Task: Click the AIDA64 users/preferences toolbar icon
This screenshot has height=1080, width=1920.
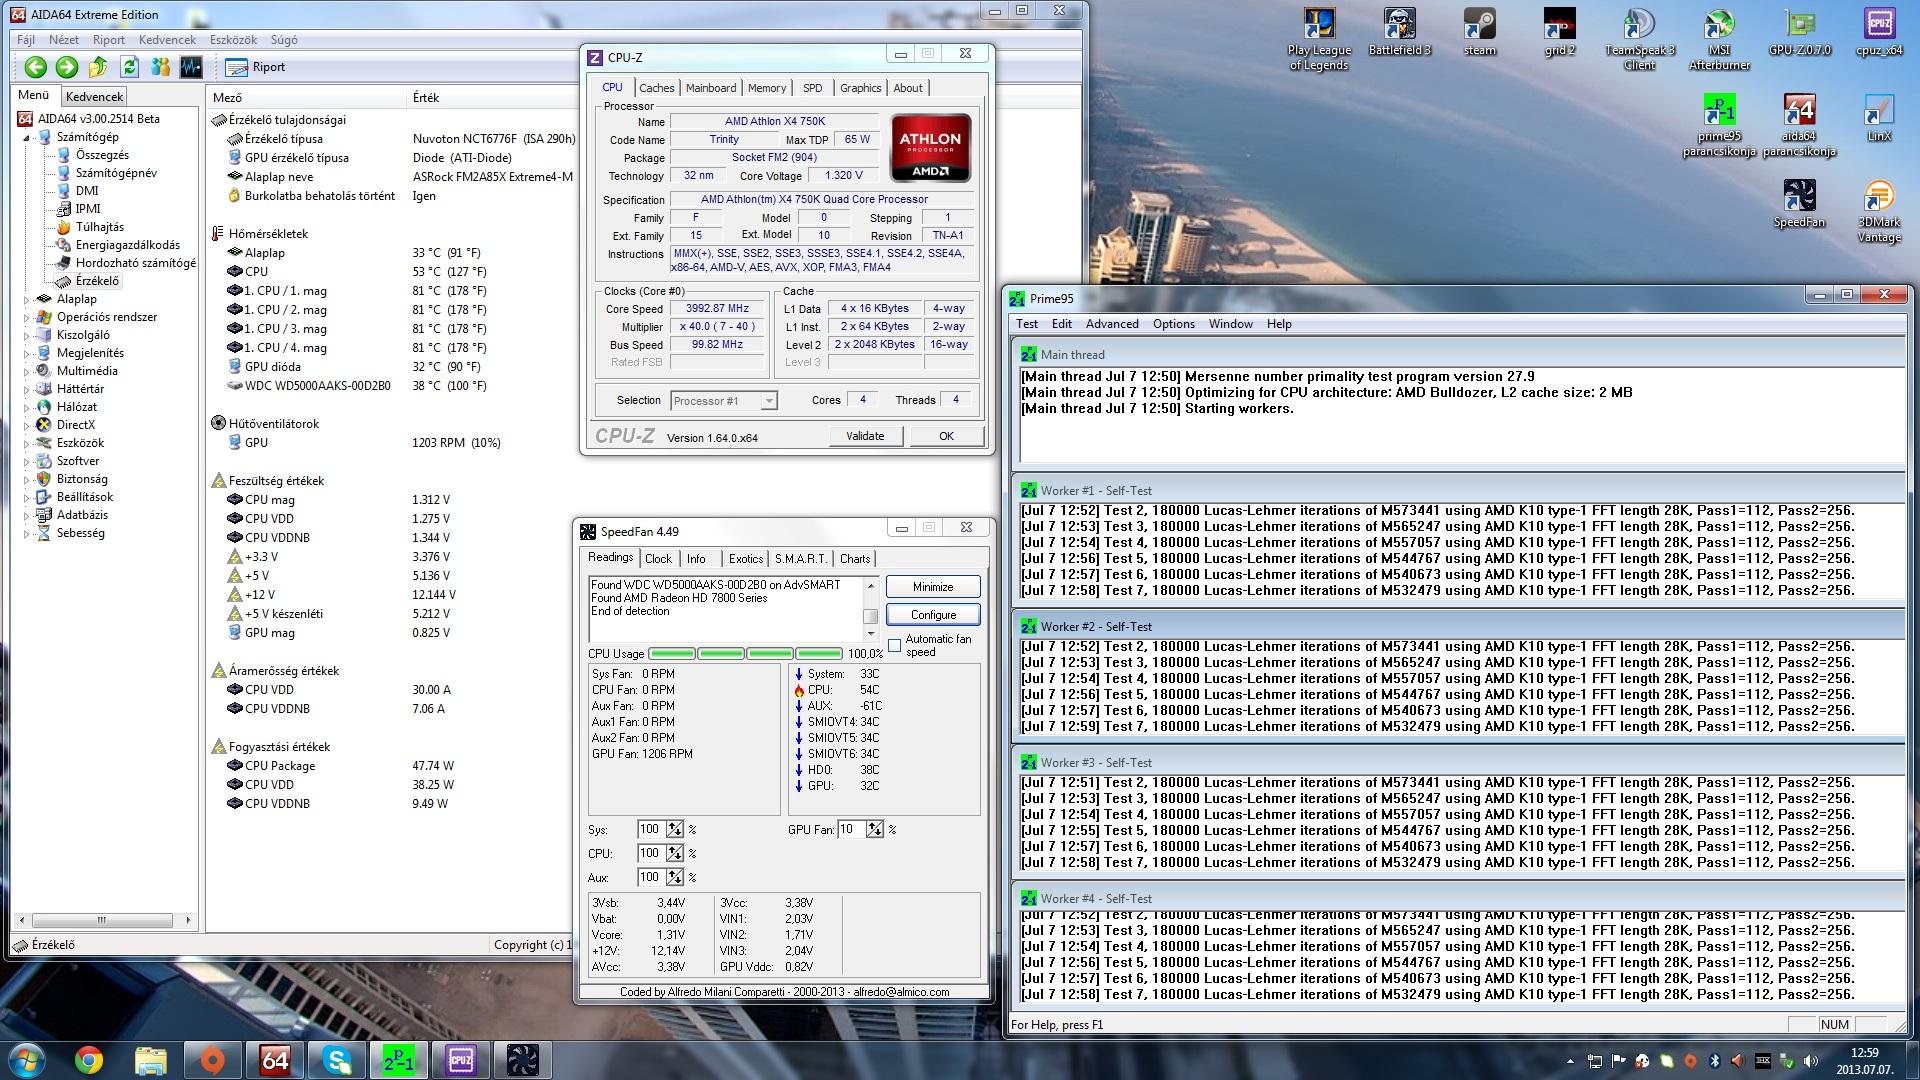Action: click(x=160, y=67)
